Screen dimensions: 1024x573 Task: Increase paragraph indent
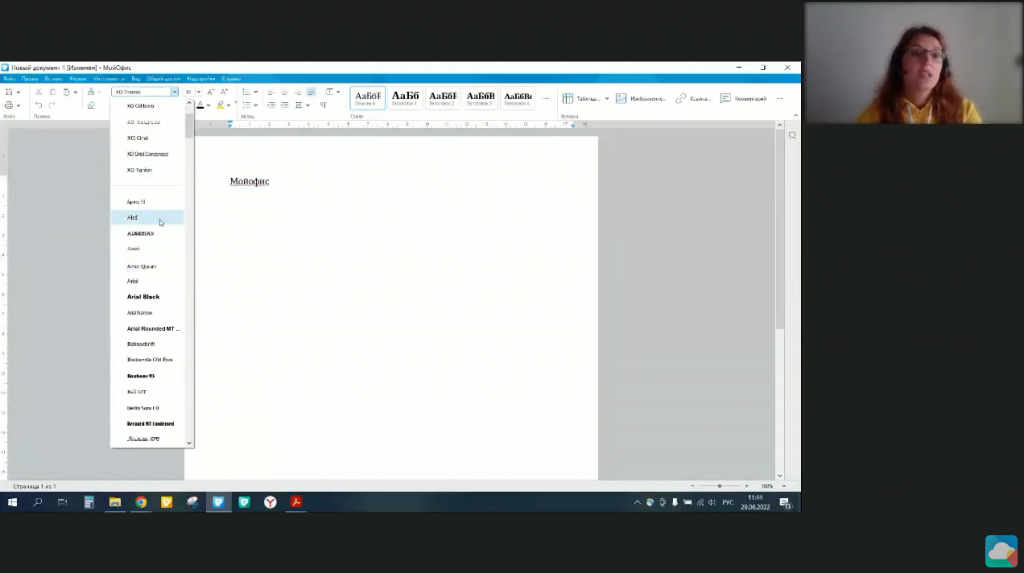point(285,105)
